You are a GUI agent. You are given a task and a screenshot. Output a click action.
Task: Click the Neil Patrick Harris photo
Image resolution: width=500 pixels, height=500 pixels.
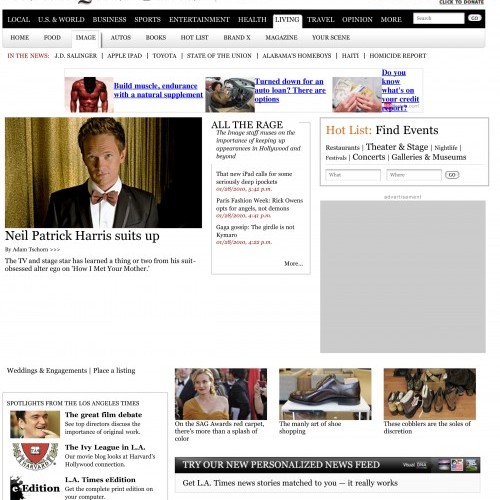103,172
